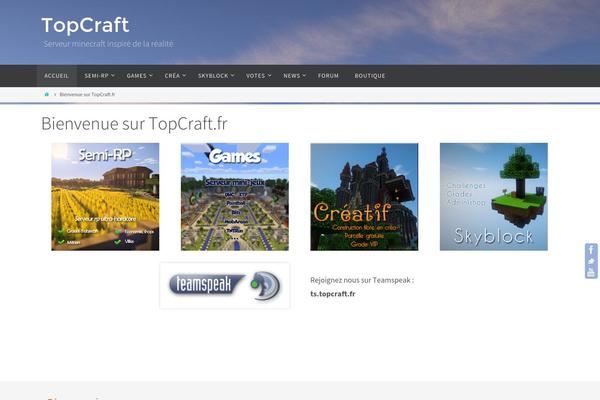Image resolution: width=600 pixels, height=400 pixels.
Task: Expand the NEWS dropdown menu
Action: point(294,76)
